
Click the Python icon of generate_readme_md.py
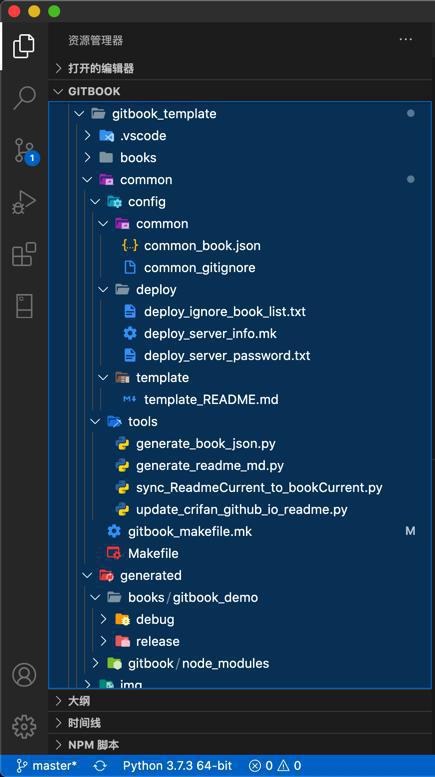[122, 465]
